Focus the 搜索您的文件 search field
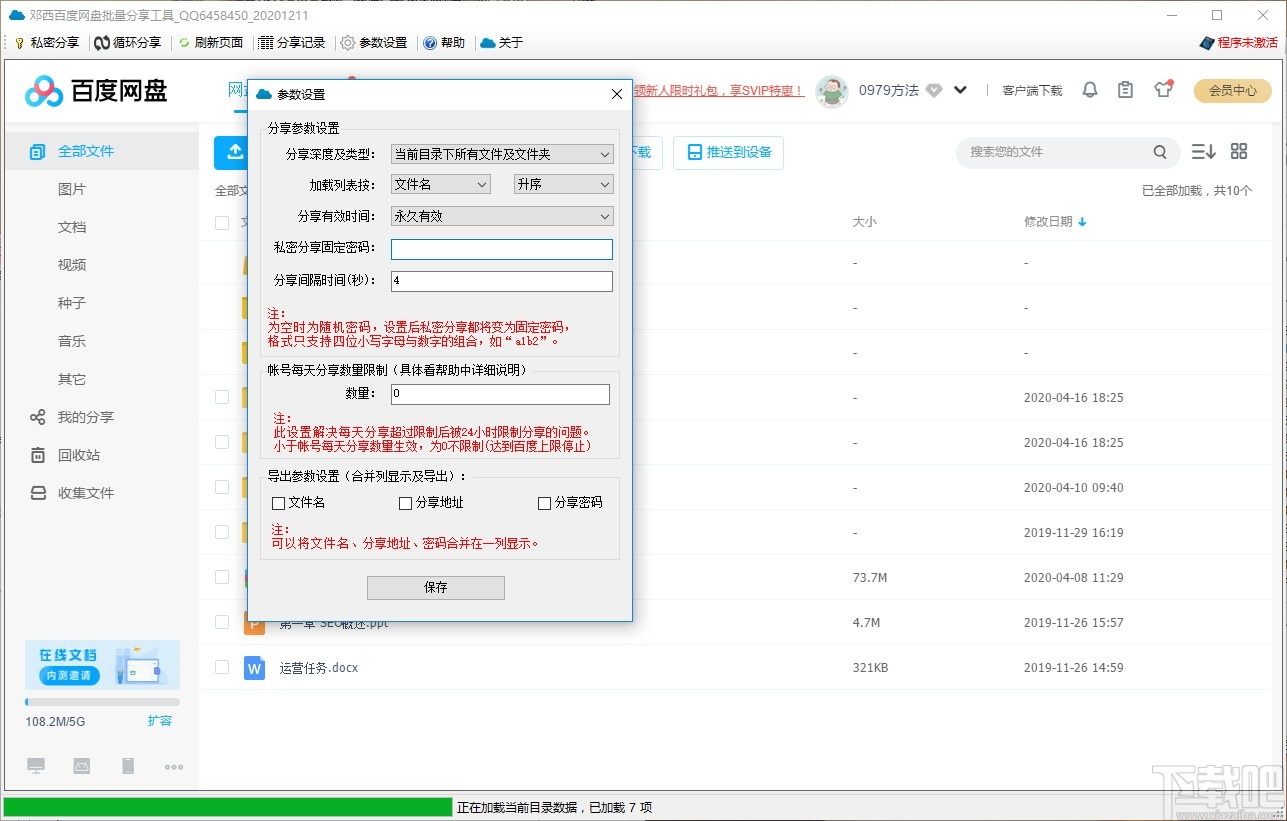The width and height of the screenshot is (1287, 821). [1056, 152]
